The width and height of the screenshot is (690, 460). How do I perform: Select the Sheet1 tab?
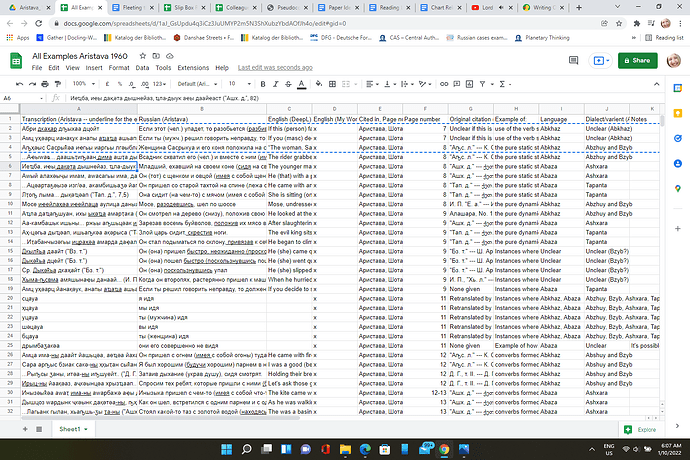[x=73, y=429]
